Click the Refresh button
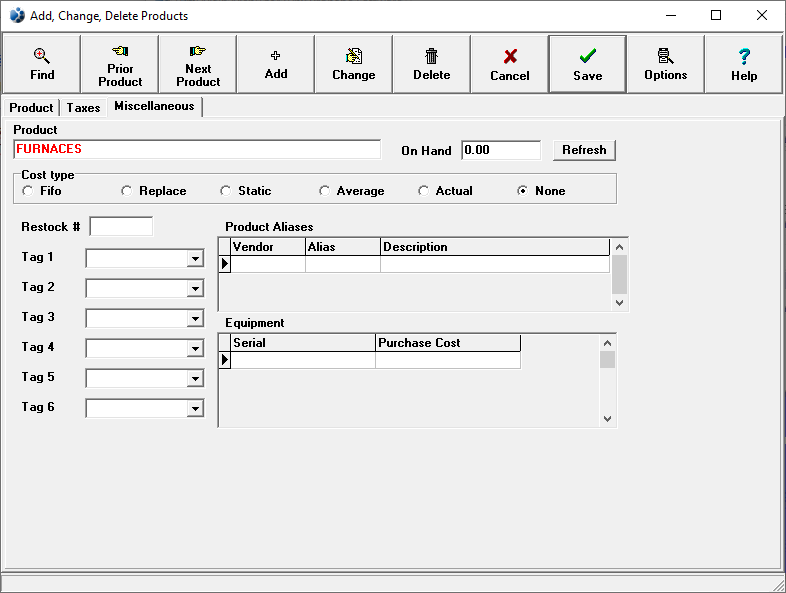786x593 pixels. point(584,150)
